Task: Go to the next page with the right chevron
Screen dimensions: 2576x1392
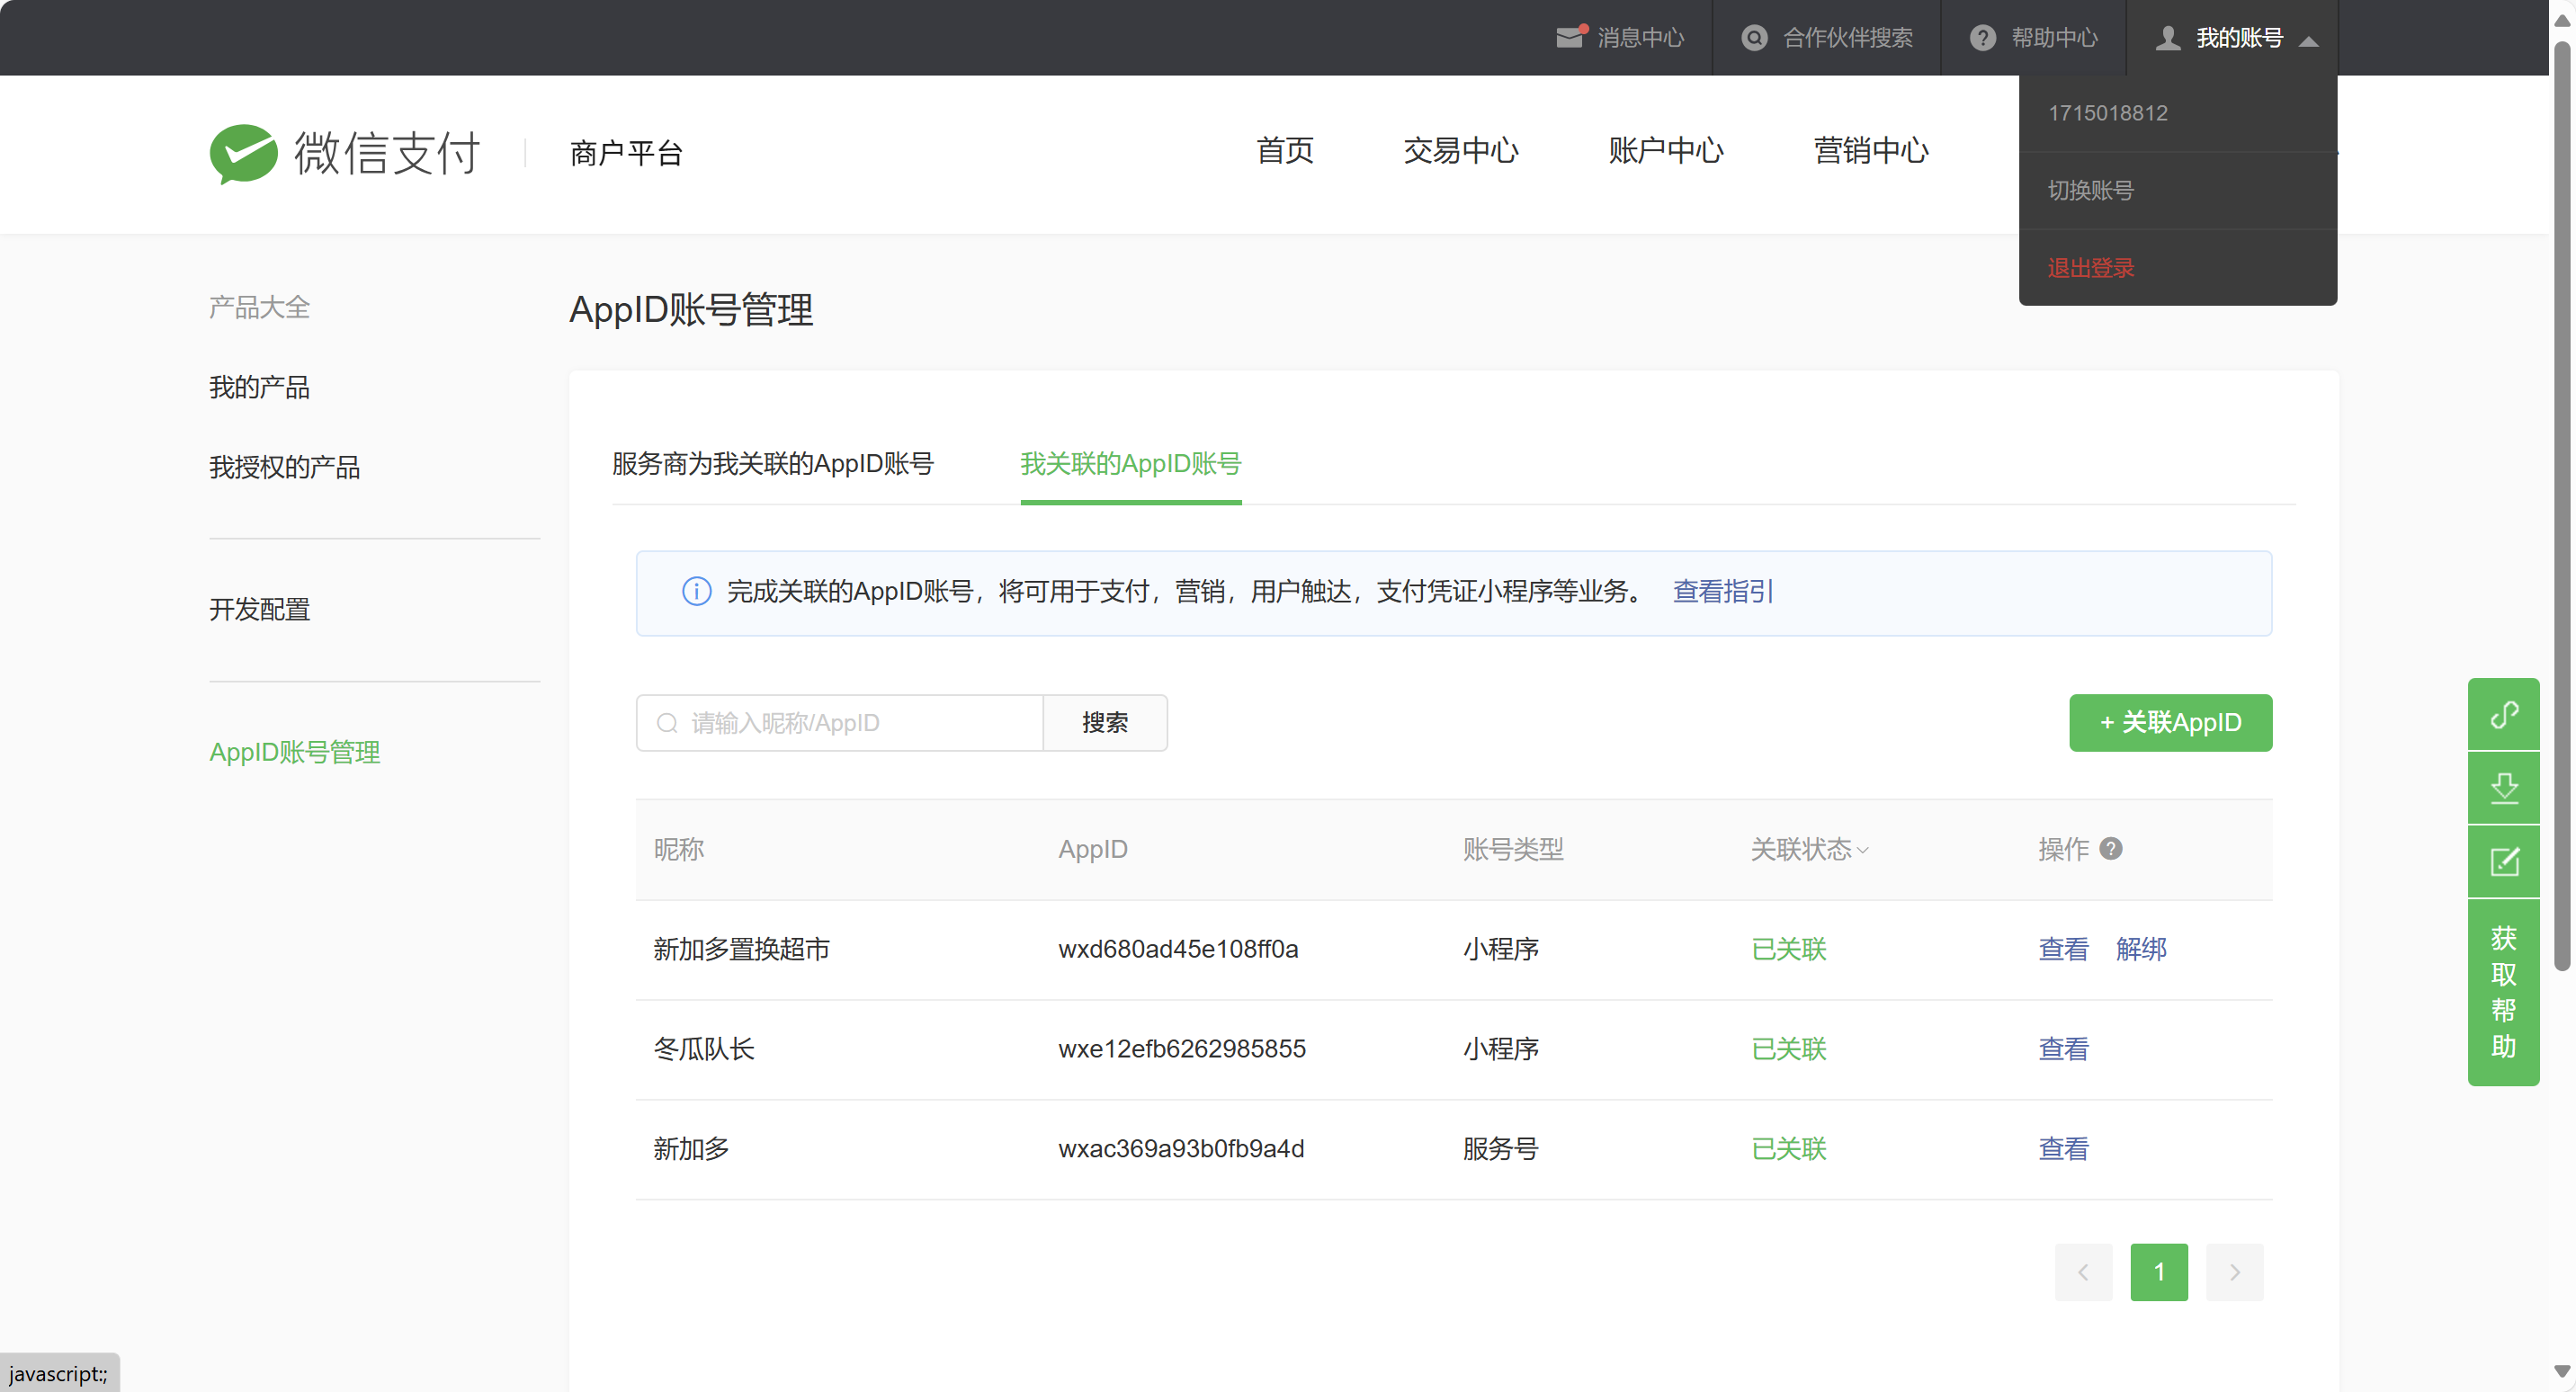Action: (x=2234, y=1272)
